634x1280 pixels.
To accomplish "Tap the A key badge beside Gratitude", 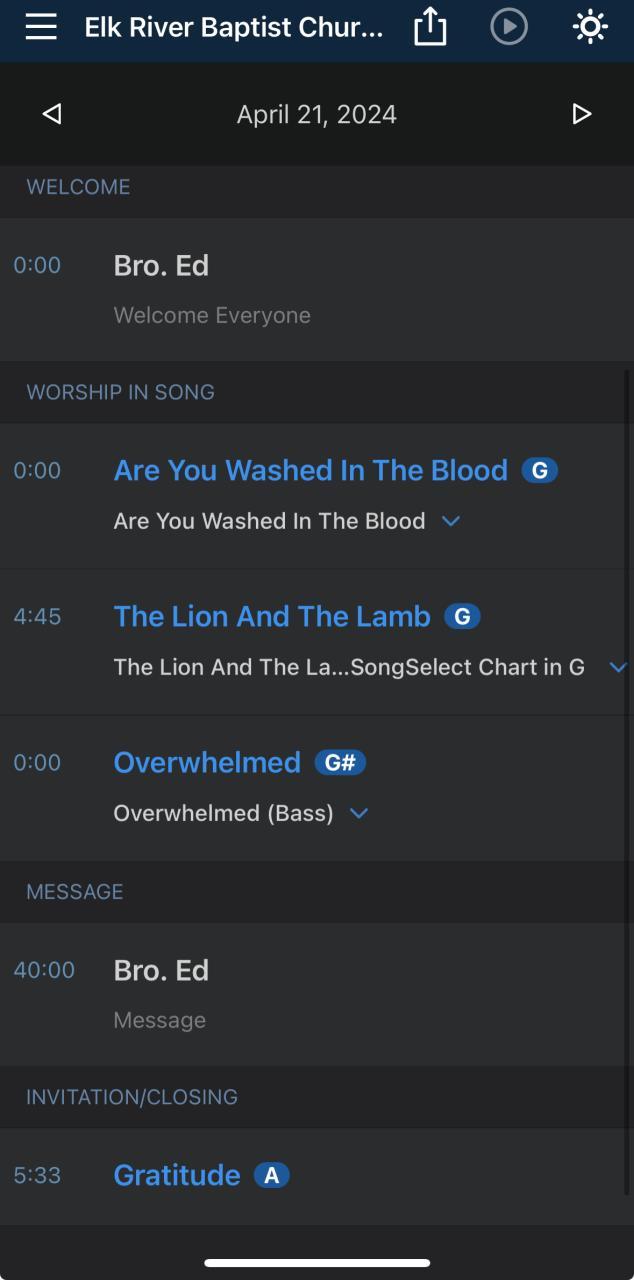I will [x=271, y=1175].
